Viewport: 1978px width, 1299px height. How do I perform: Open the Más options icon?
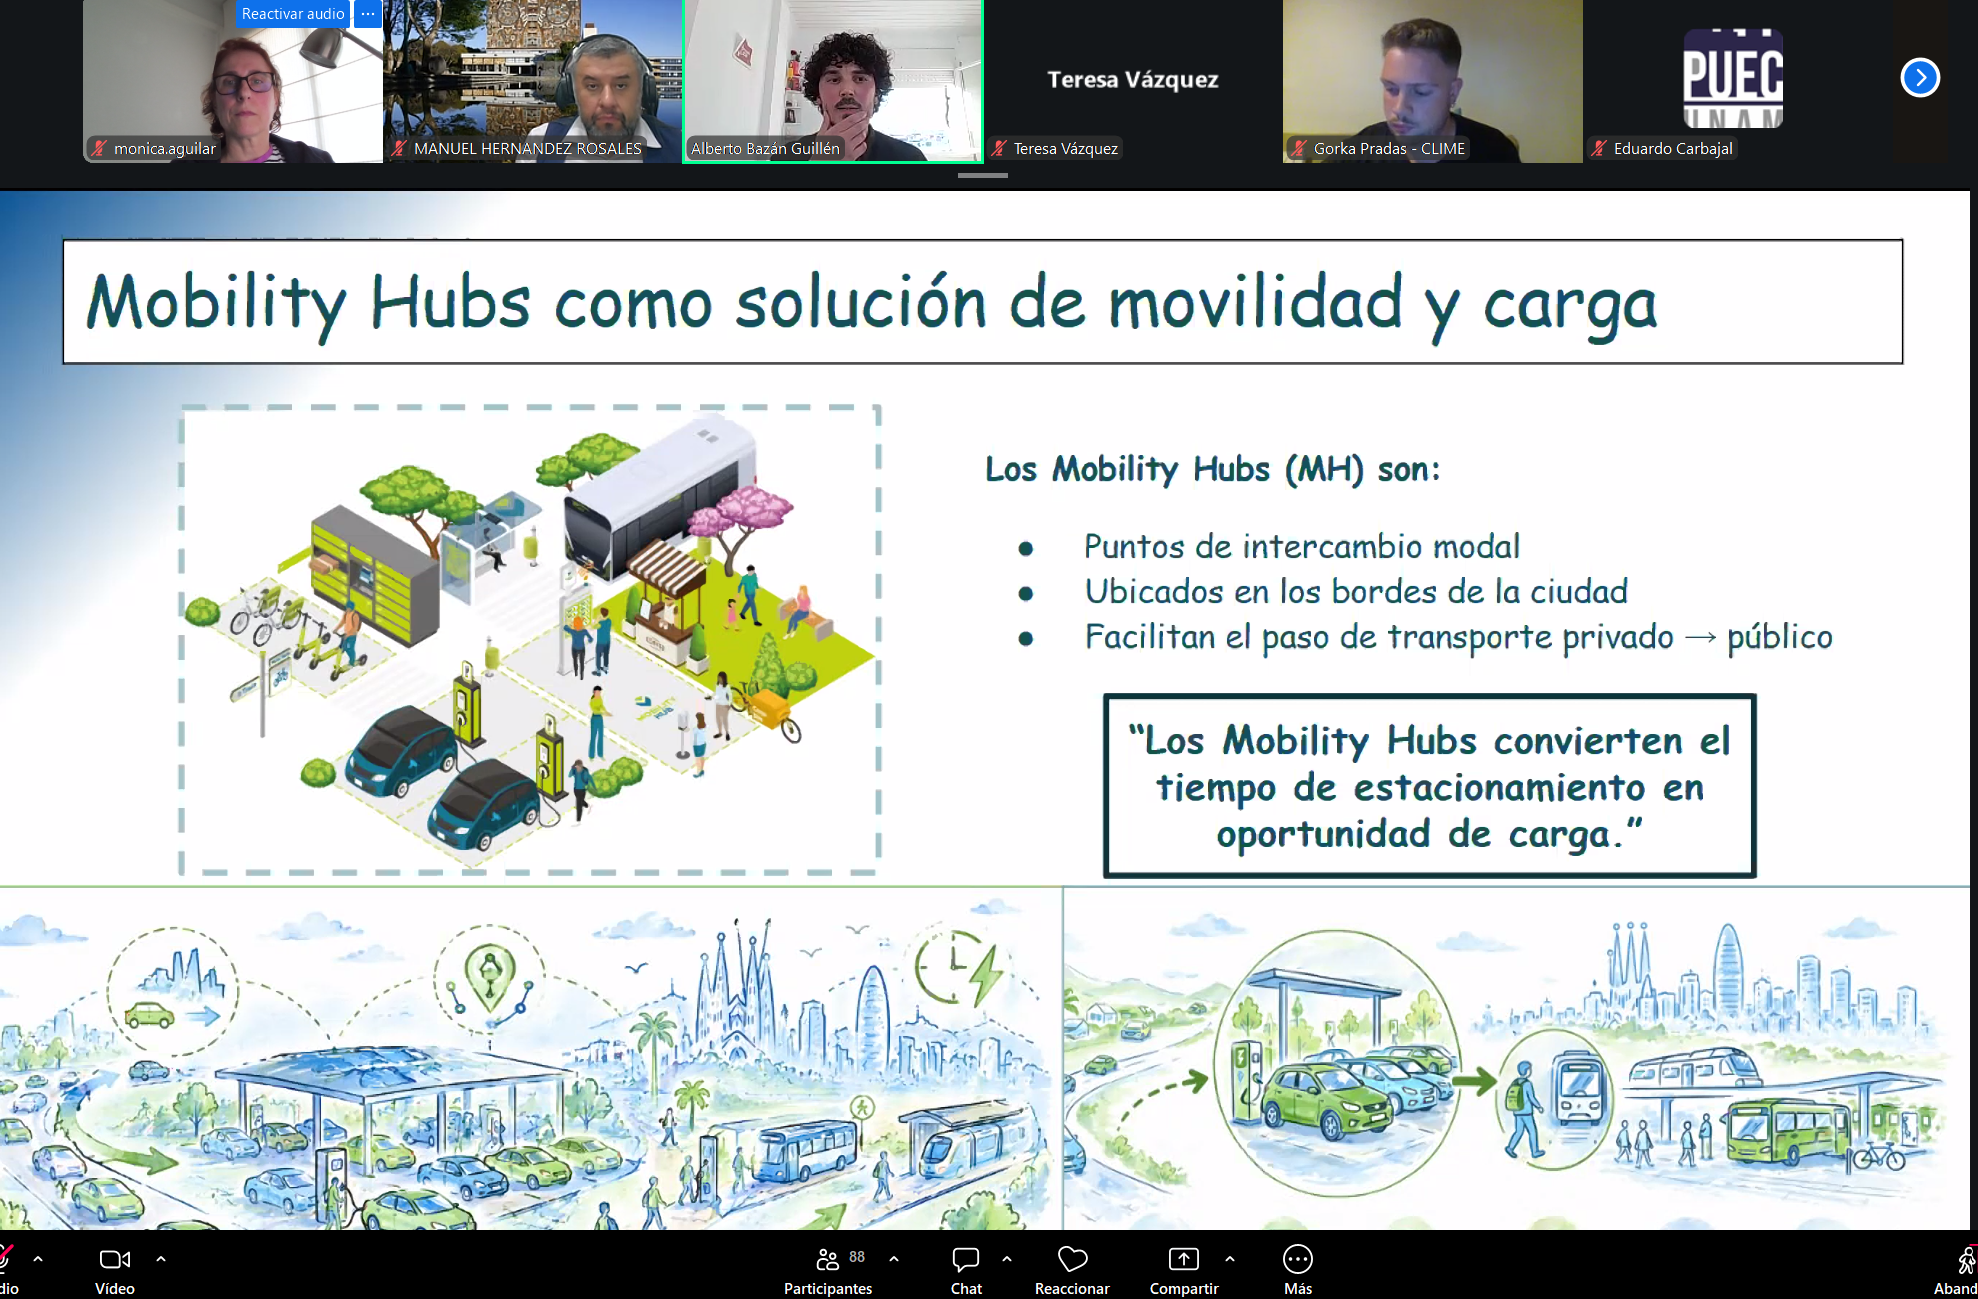(1297, 1260)
